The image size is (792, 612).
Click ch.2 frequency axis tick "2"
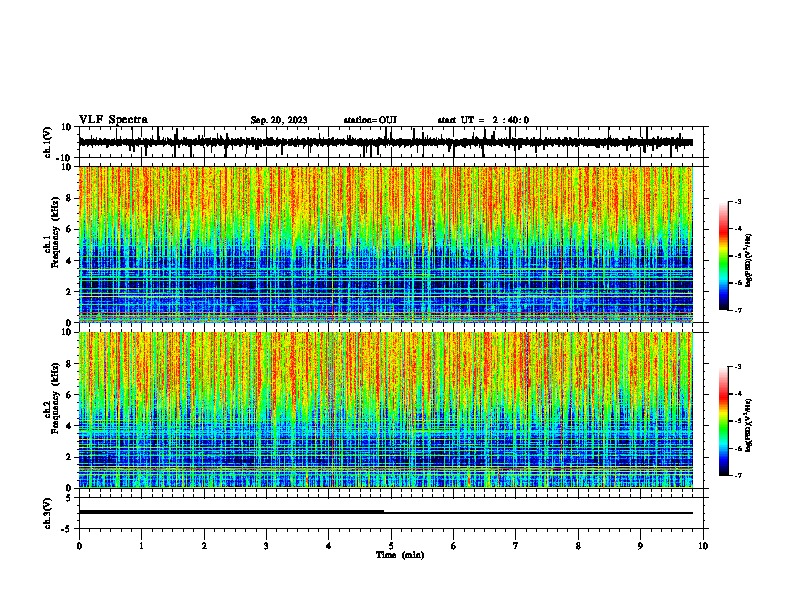[x=69, y=457]
